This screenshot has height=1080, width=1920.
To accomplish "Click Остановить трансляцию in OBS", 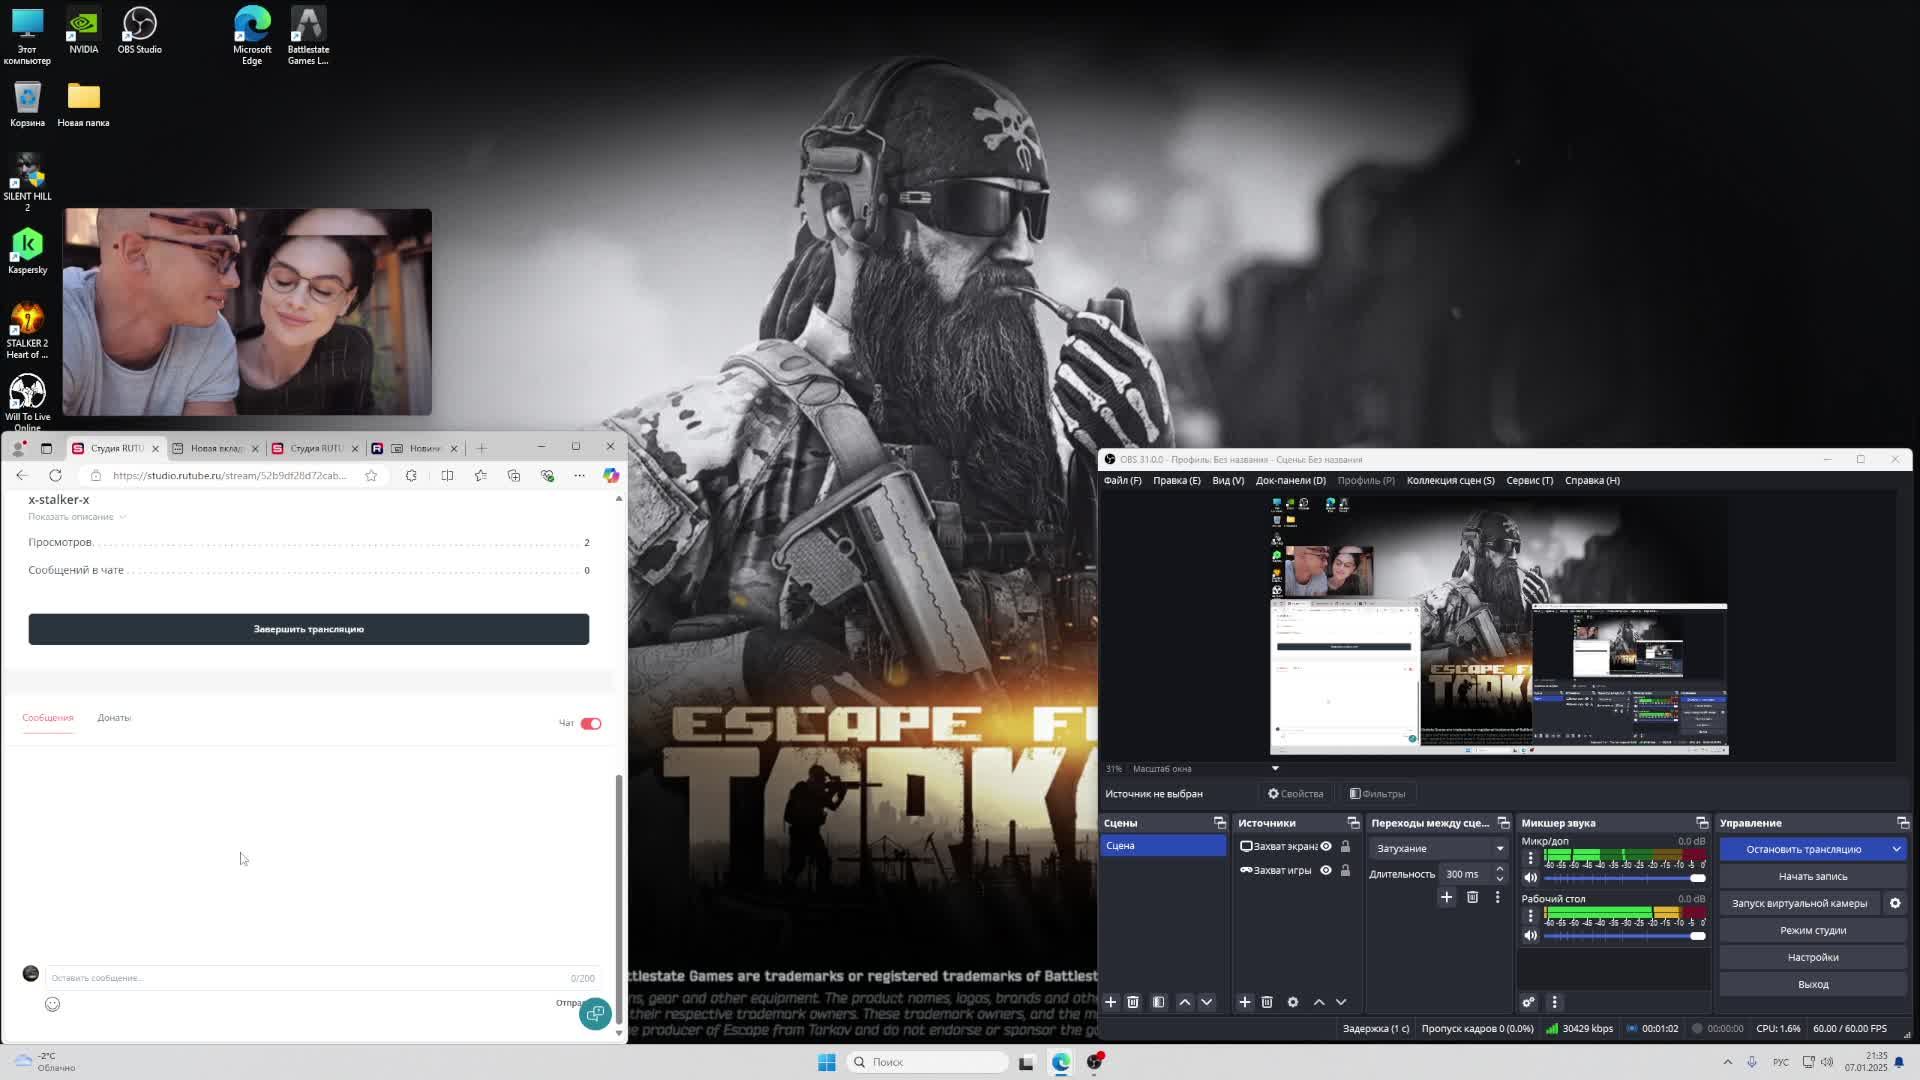I will coord(1803,849).
